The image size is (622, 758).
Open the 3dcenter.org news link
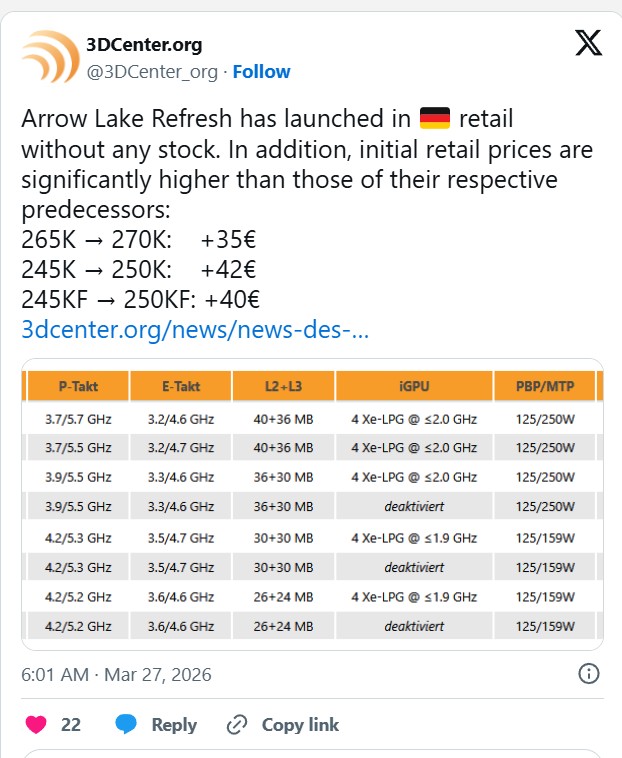coord(195,329)
